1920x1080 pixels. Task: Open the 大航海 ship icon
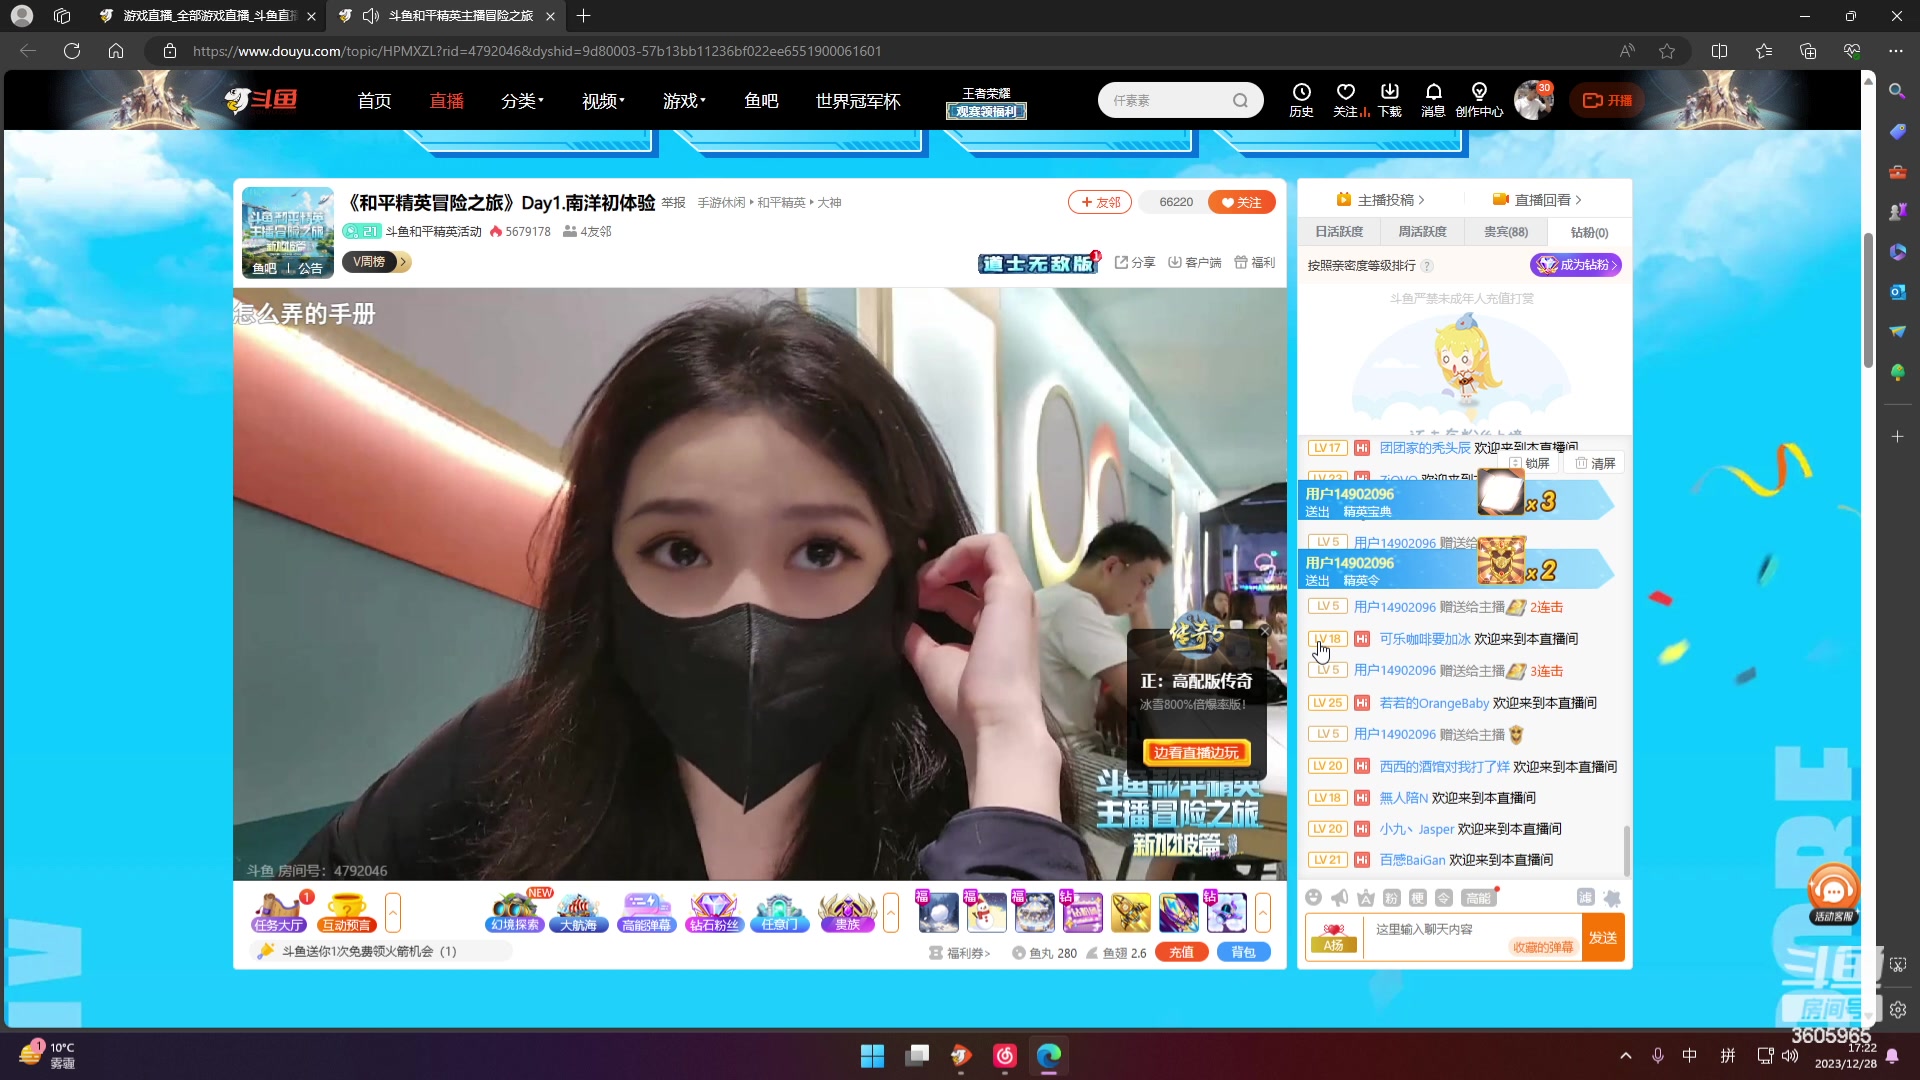point(578,912)
